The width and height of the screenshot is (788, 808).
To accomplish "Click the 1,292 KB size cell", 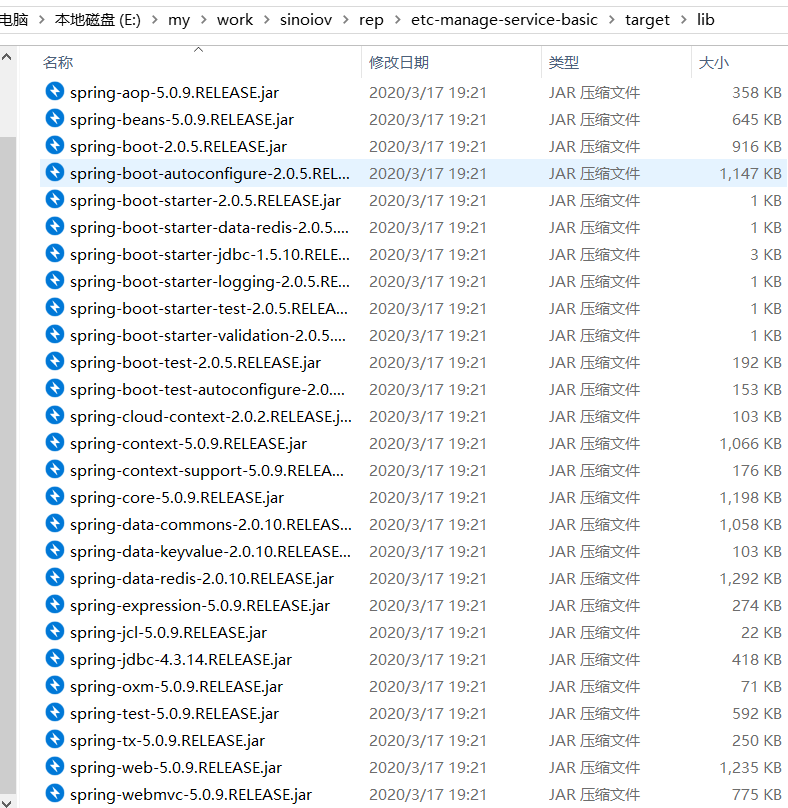I will [x=750, y=579].
